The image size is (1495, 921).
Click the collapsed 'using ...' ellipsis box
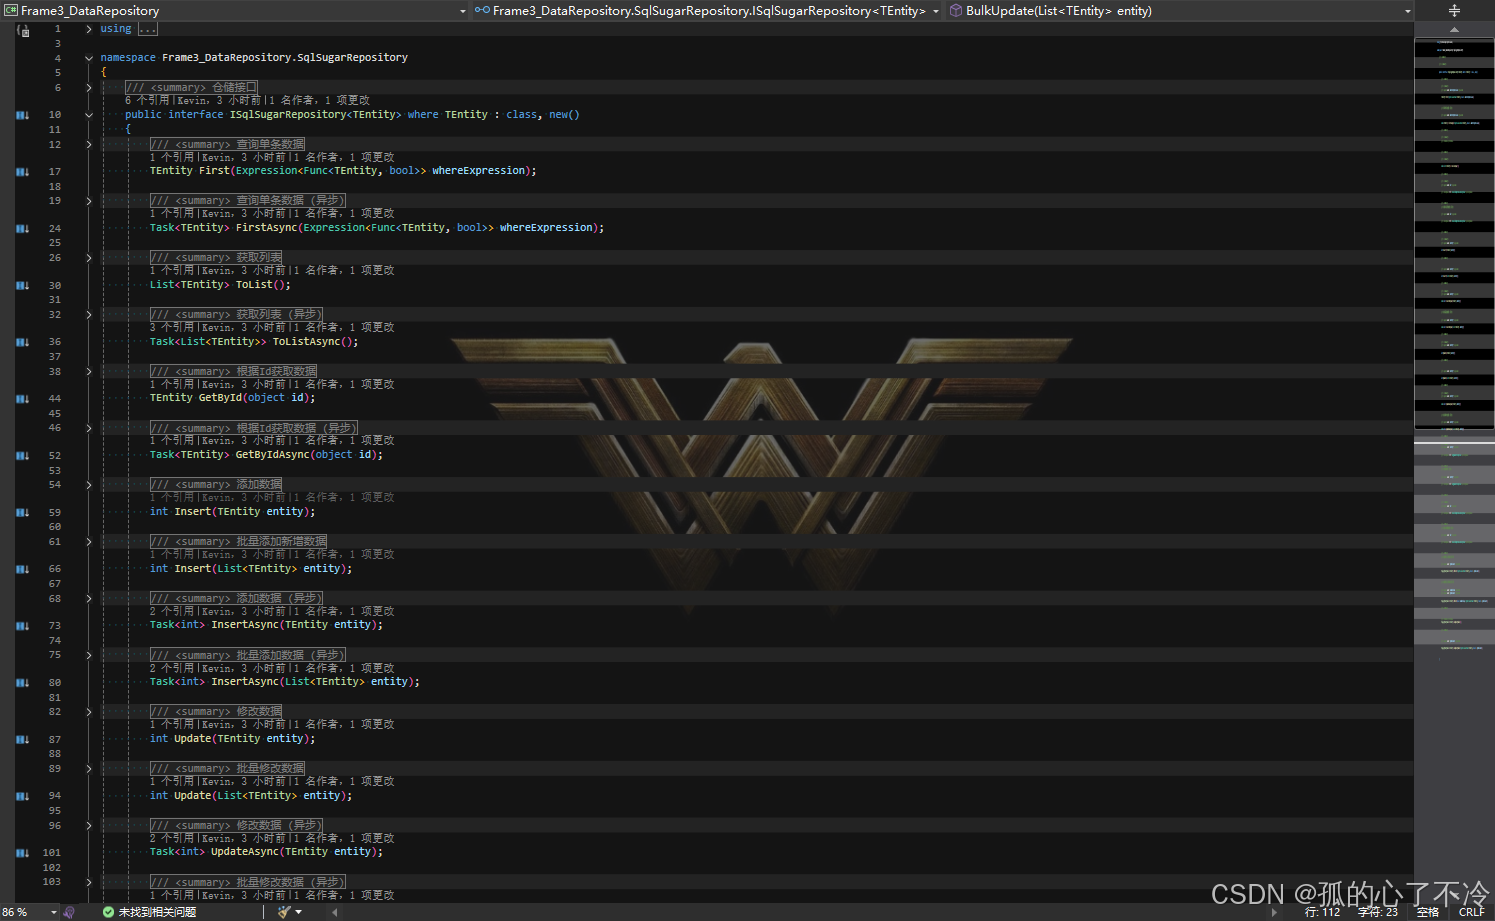pos(148,29)
